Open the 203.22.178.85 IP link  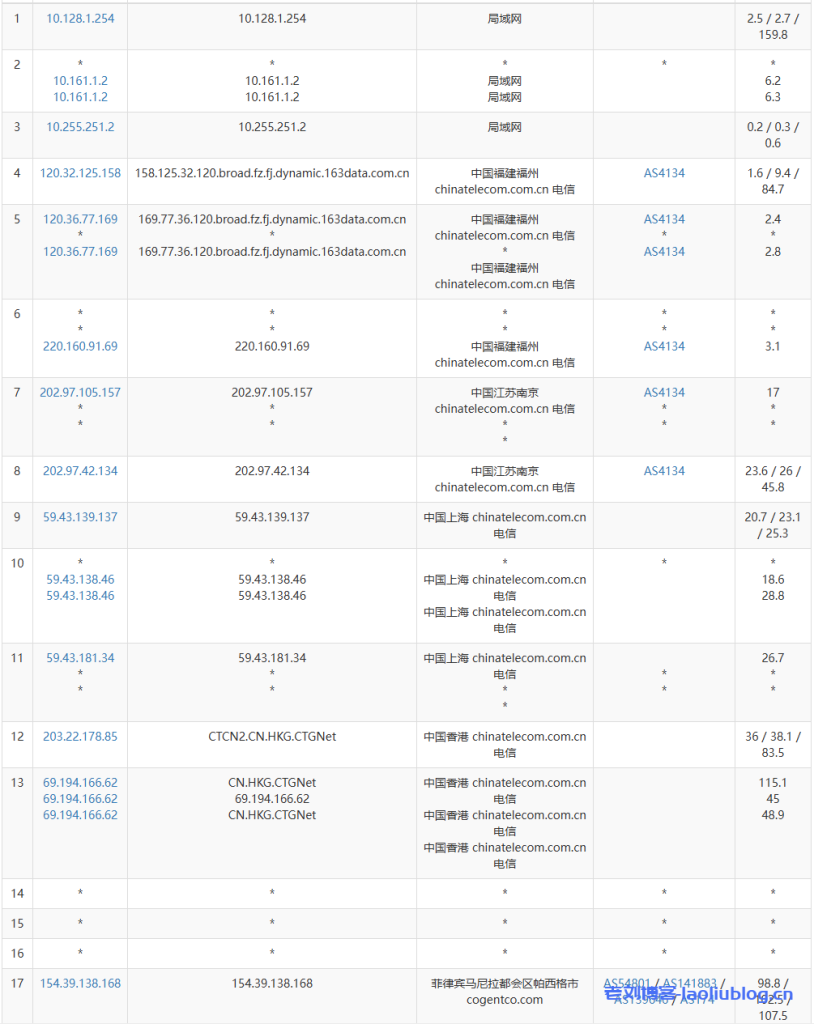click(x=80, y=736)
